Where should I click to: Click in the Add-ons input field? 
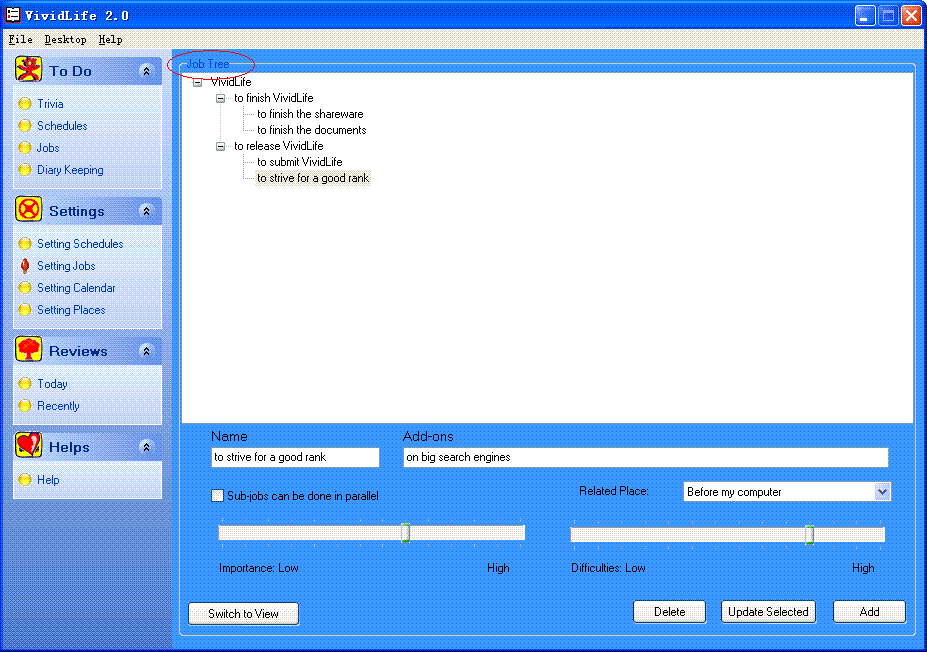pyautogui.click(x=646, y=457)
